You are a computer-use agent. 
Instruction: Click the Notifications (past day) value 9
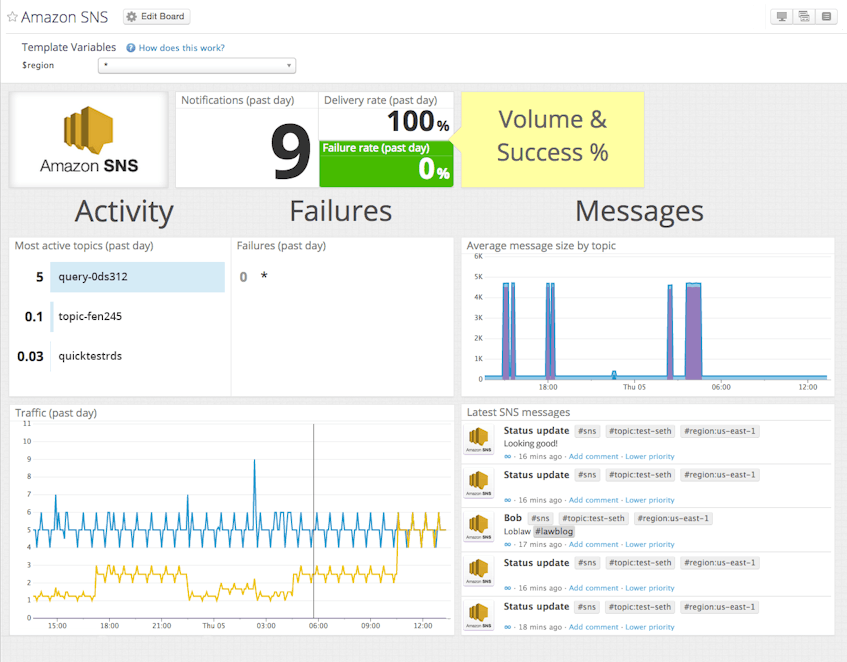[291, 151]
